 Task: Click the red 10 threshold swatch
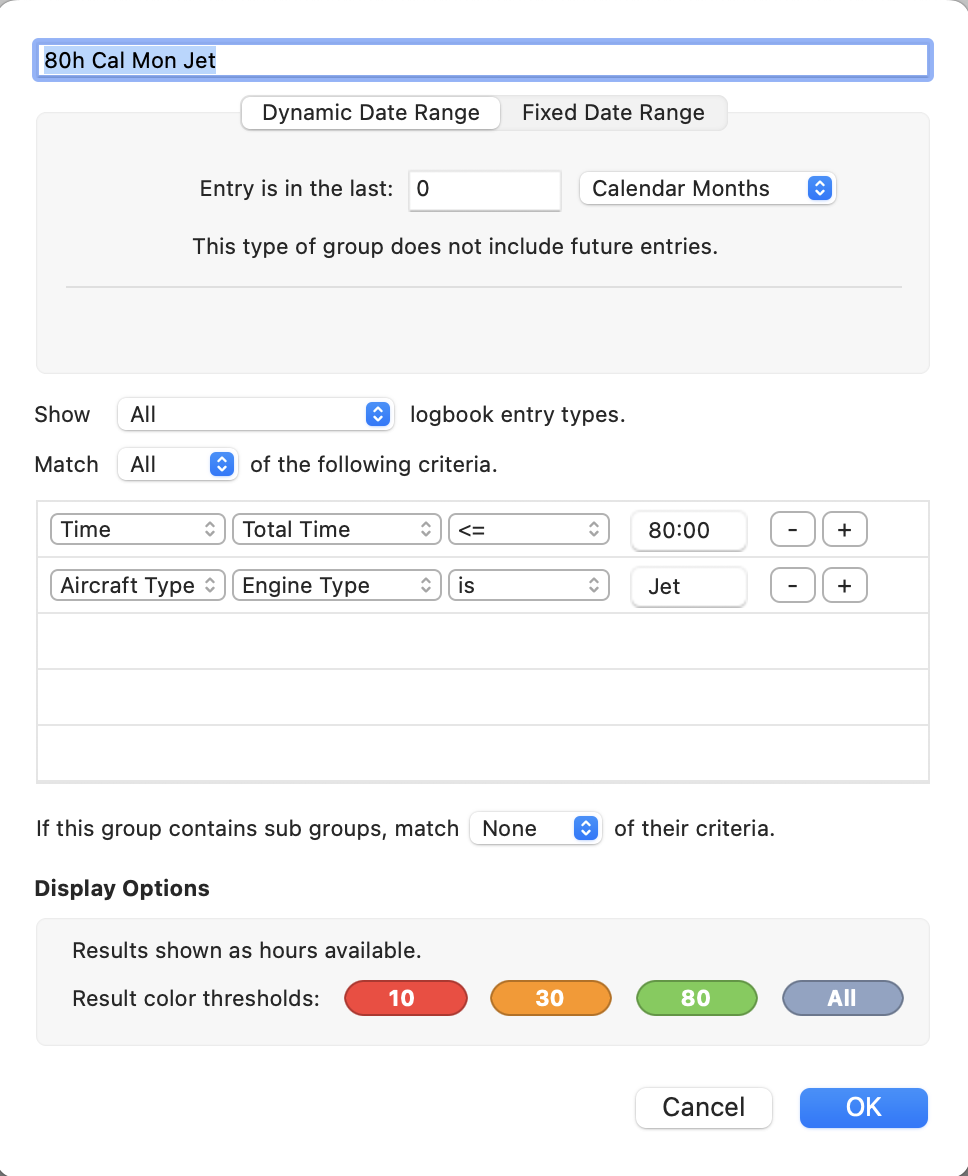(406, 998)
